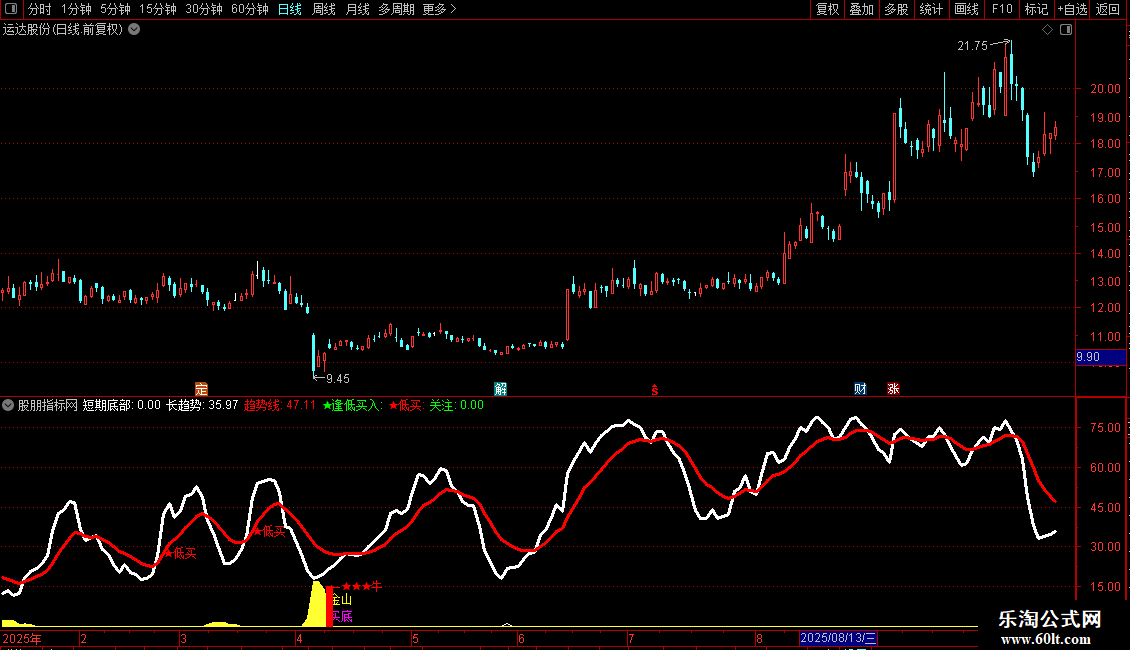Click the 趋势线: 47.11 indicator value
This screenshot has width=1130, height=650.
tap(280, 405)
